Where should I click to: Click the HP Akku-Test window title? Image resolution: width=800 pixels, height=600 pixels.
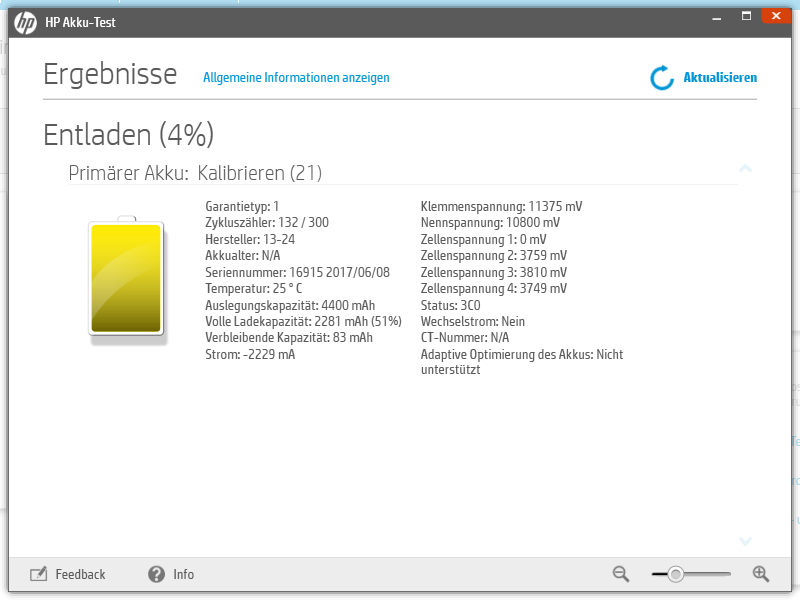(x=80, y=22)
